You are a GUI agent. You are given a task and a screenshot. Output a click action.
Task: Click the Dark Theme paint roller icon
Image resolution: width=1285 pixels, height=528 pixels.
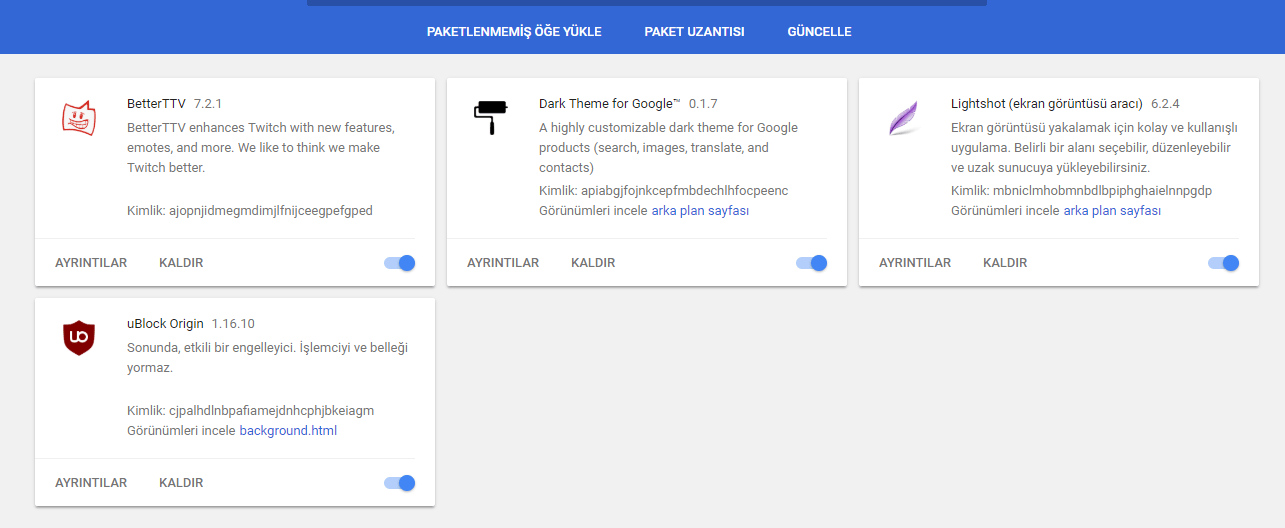pos(490,119)
